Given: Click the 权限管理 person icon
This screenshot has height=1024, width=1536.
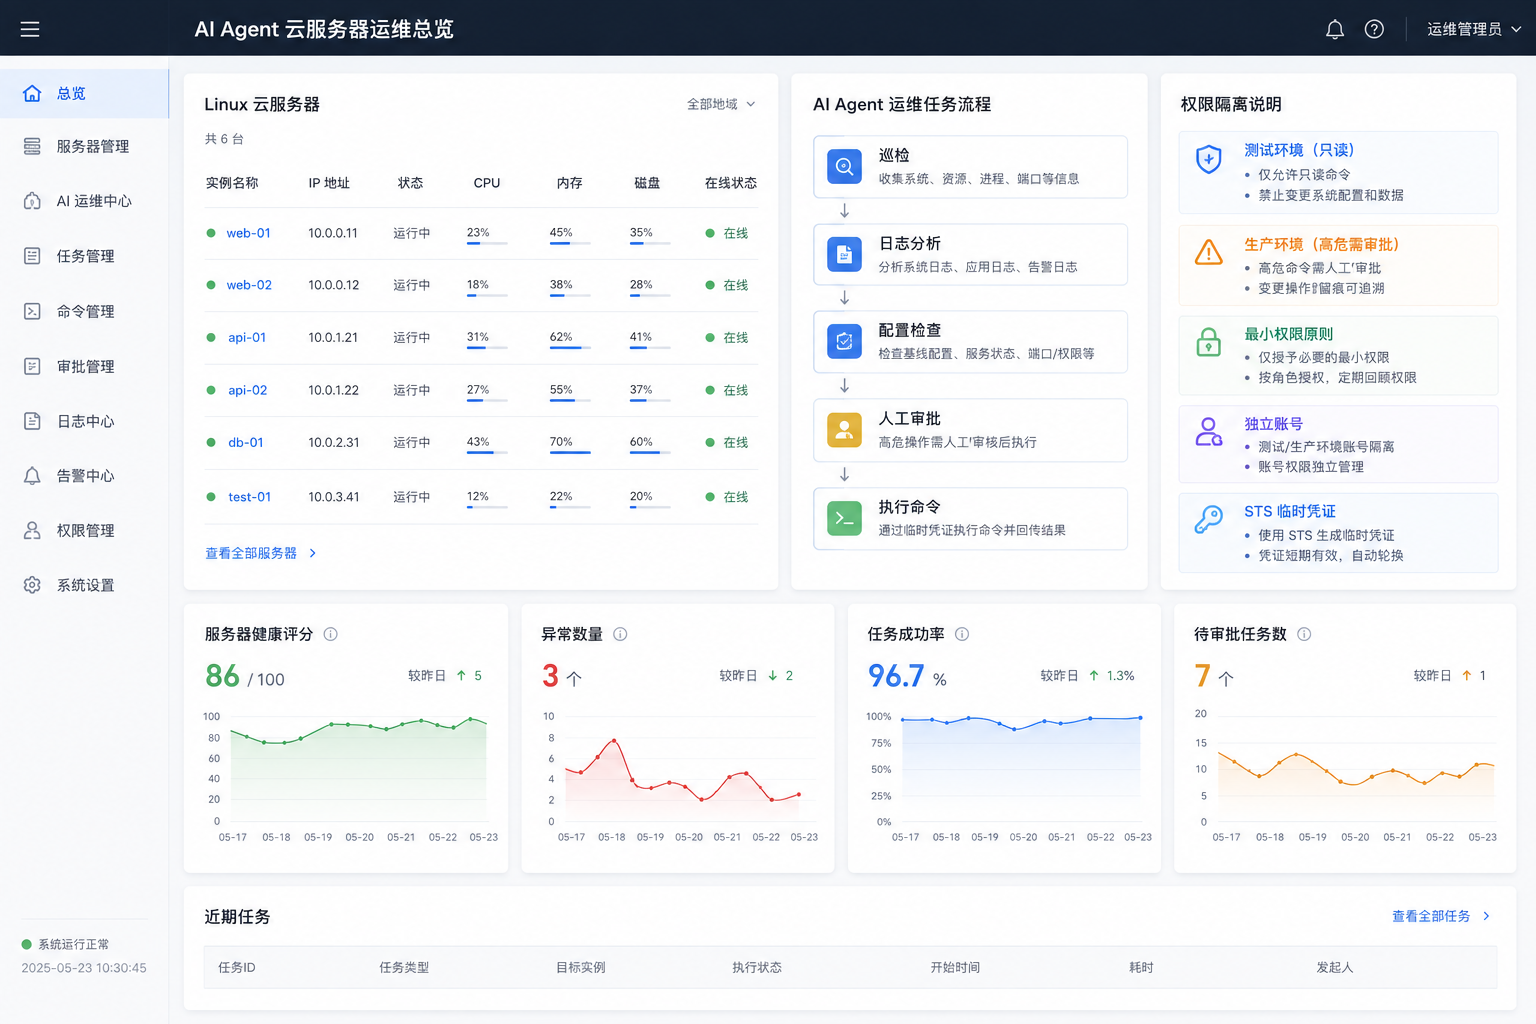Looking at the screenshot, I should pyautogui.click(x=32, y=530).
